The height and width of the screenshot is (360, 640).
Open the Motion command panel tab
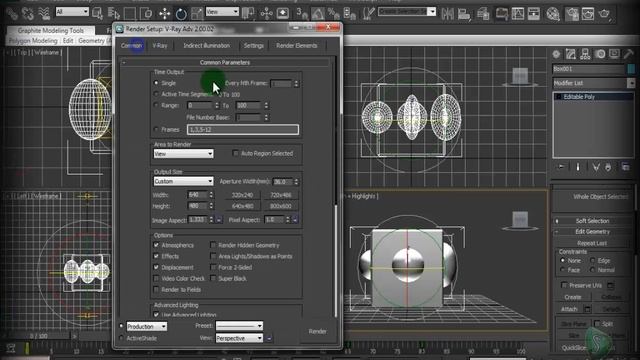tap(600, 54)
